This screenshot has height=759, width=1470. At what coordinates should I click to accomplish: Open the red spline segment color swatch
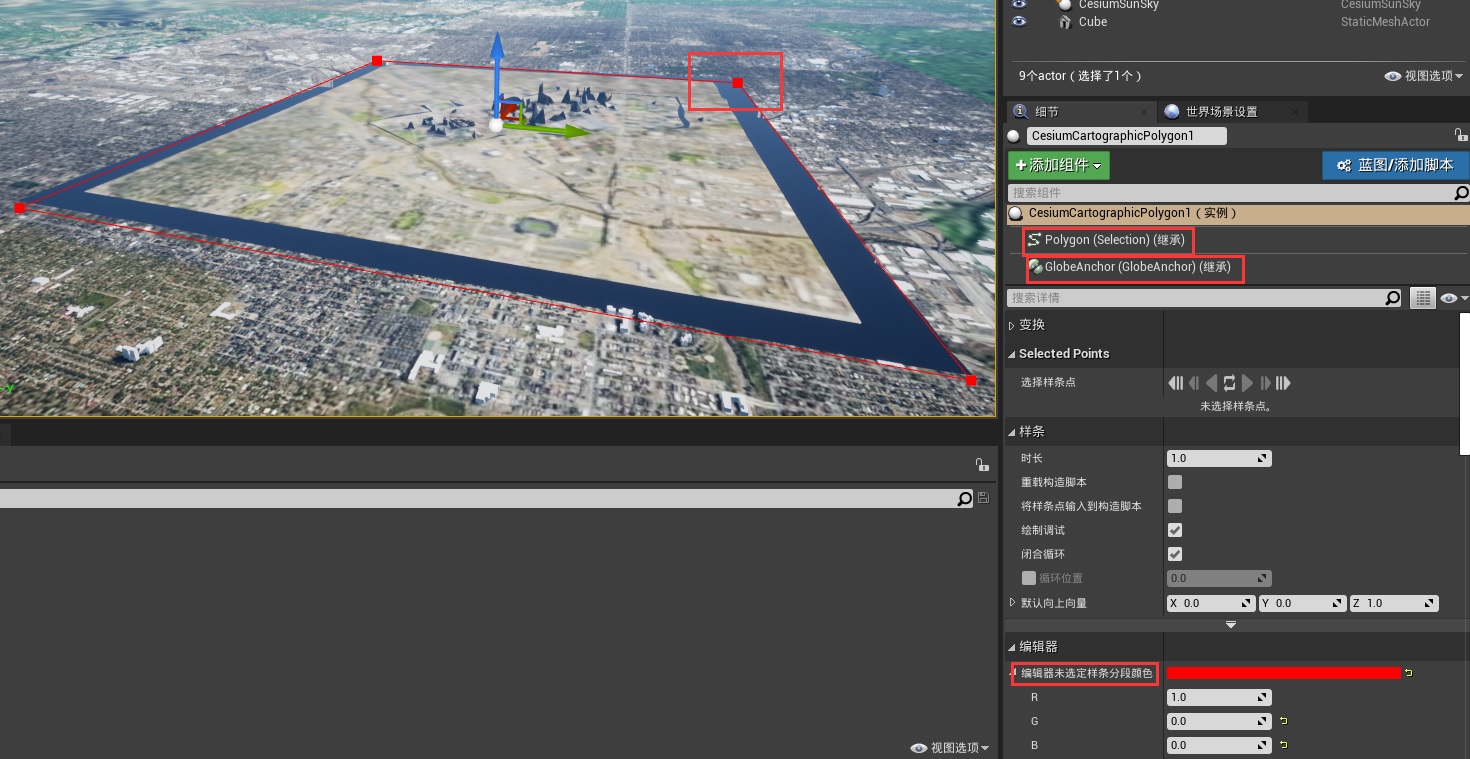point(1284,673)
